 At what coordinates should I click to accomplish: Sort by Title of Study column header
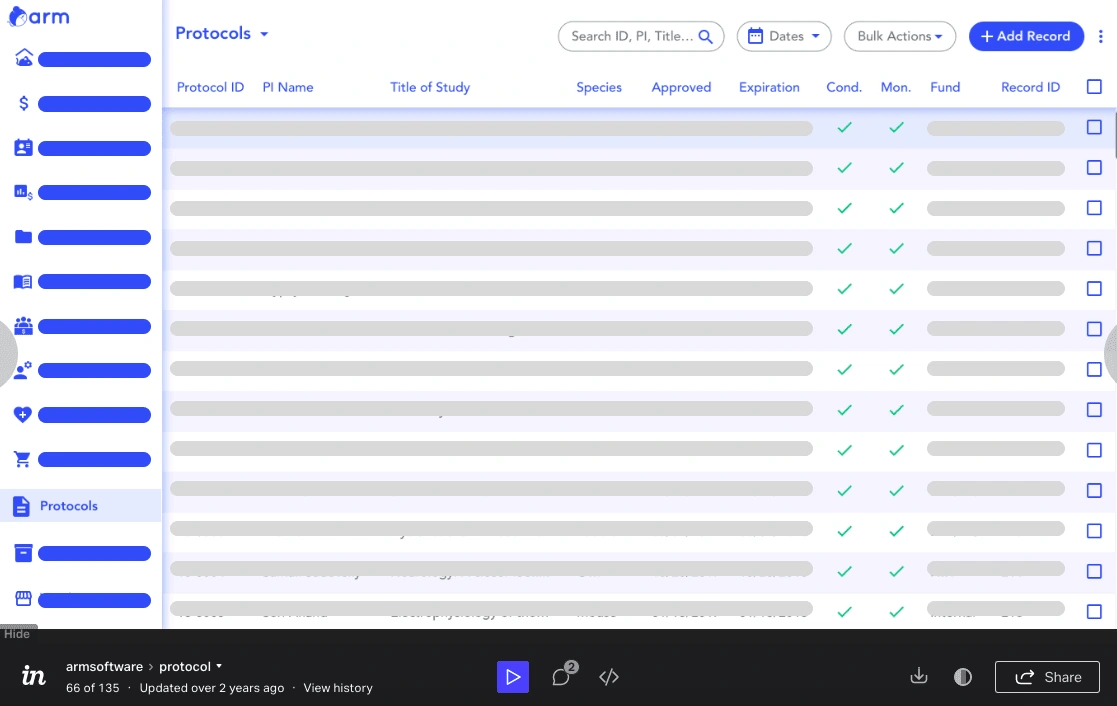click(430, 87)
